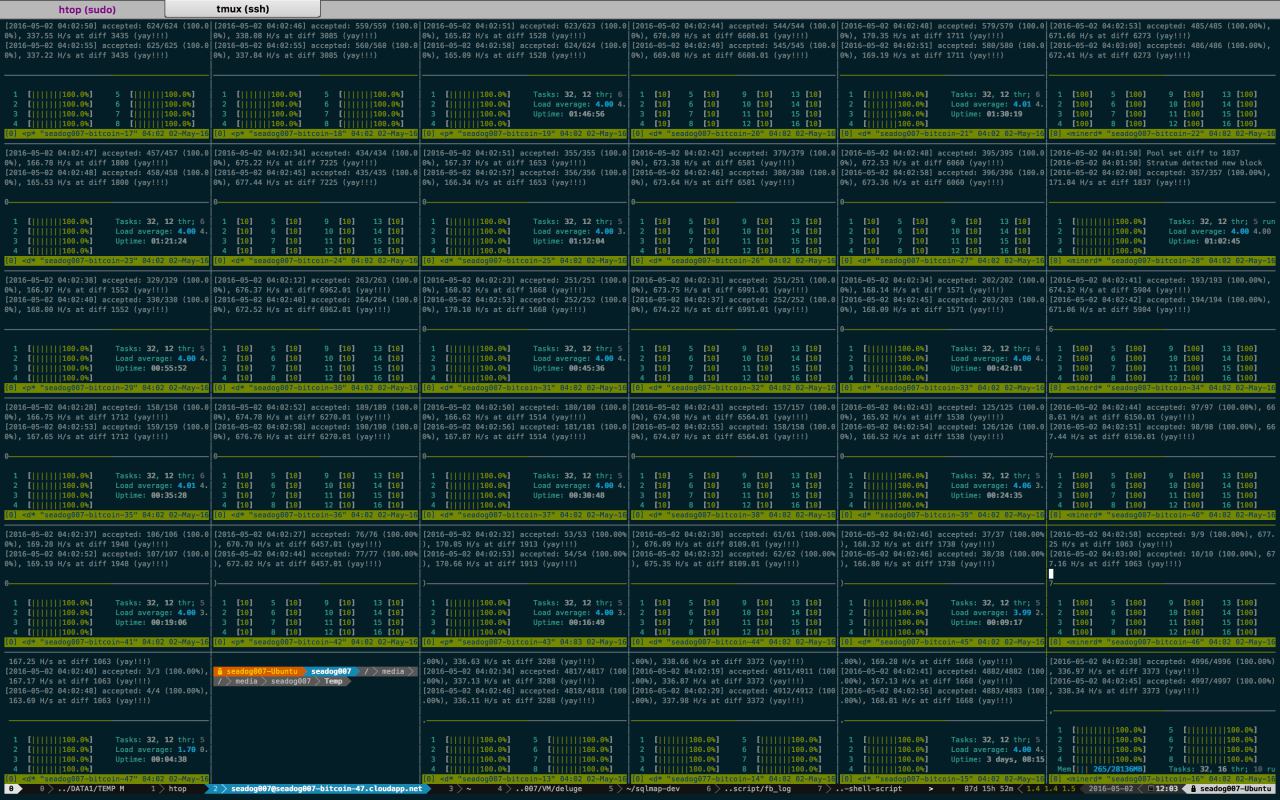The width and height of the screenshot is (1280, 800).
Task: Click the 2016-05-02 date in status bar
Action: (x=1110, y=789)
